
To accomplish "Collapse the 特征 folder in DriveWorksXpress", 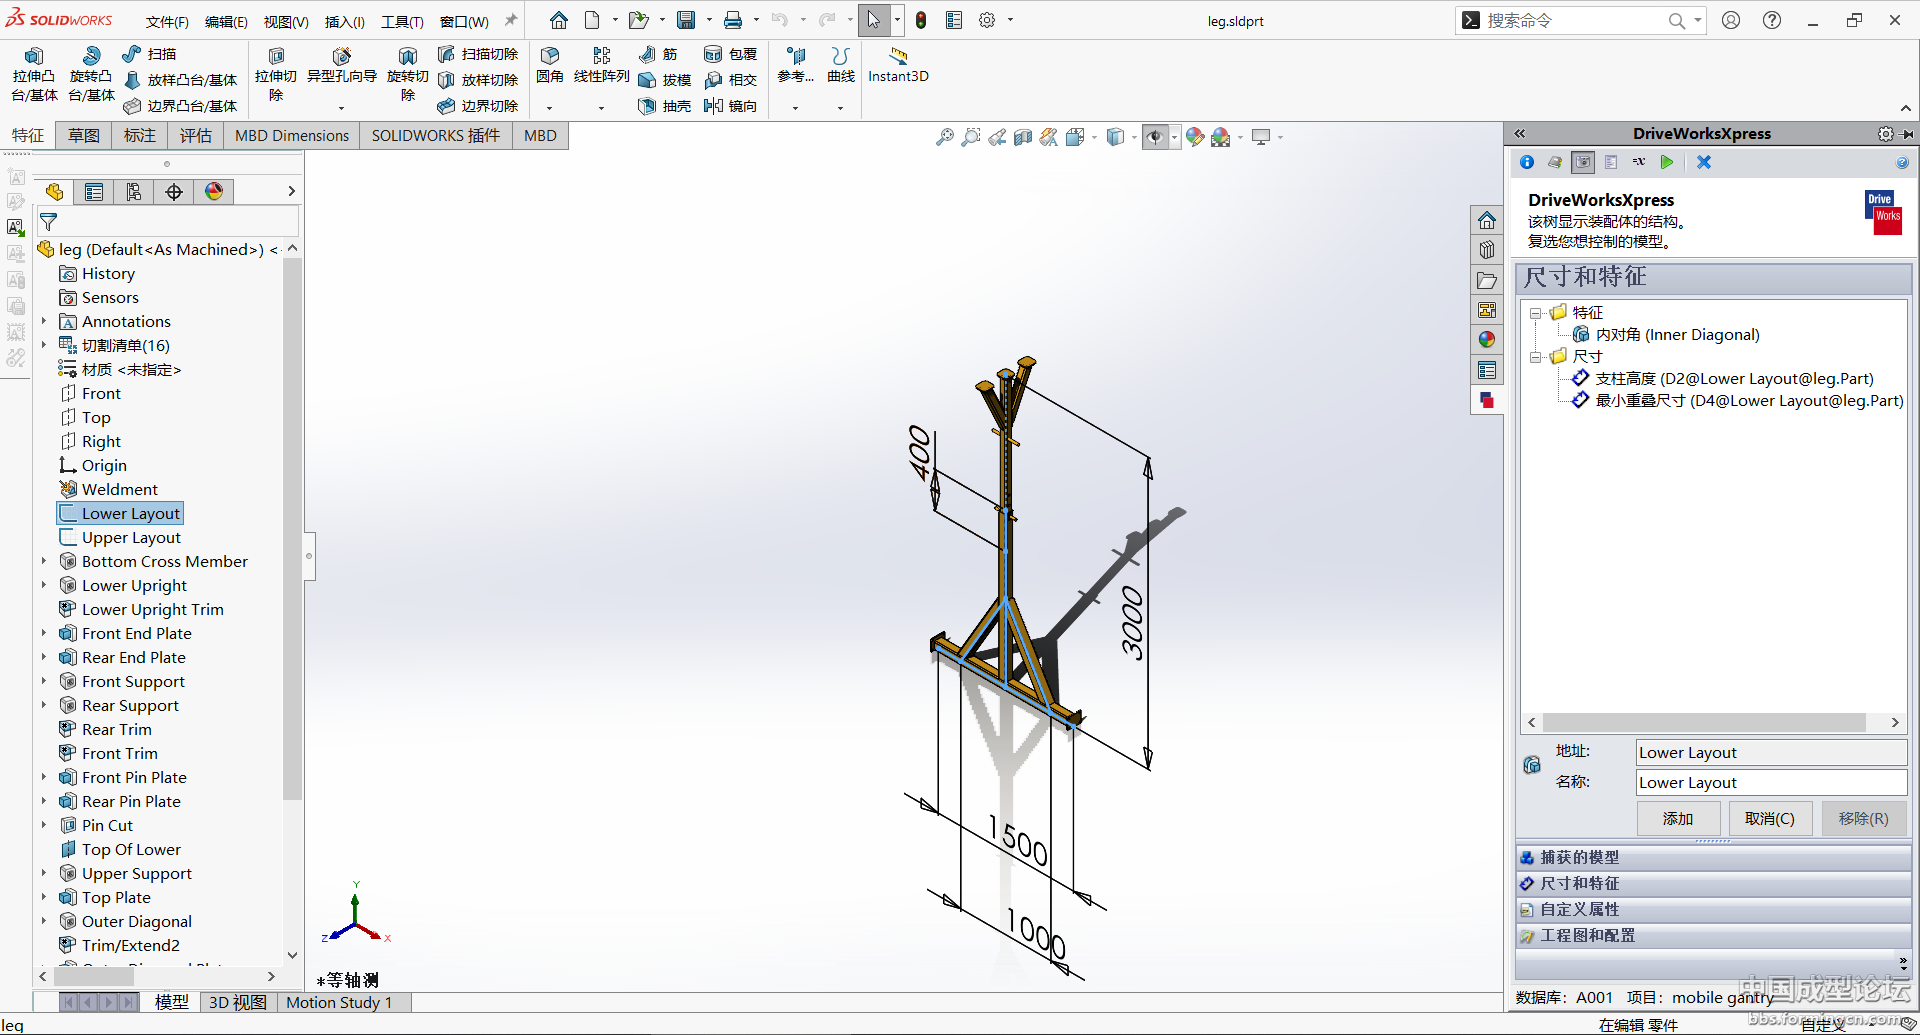I will 1535,313.
